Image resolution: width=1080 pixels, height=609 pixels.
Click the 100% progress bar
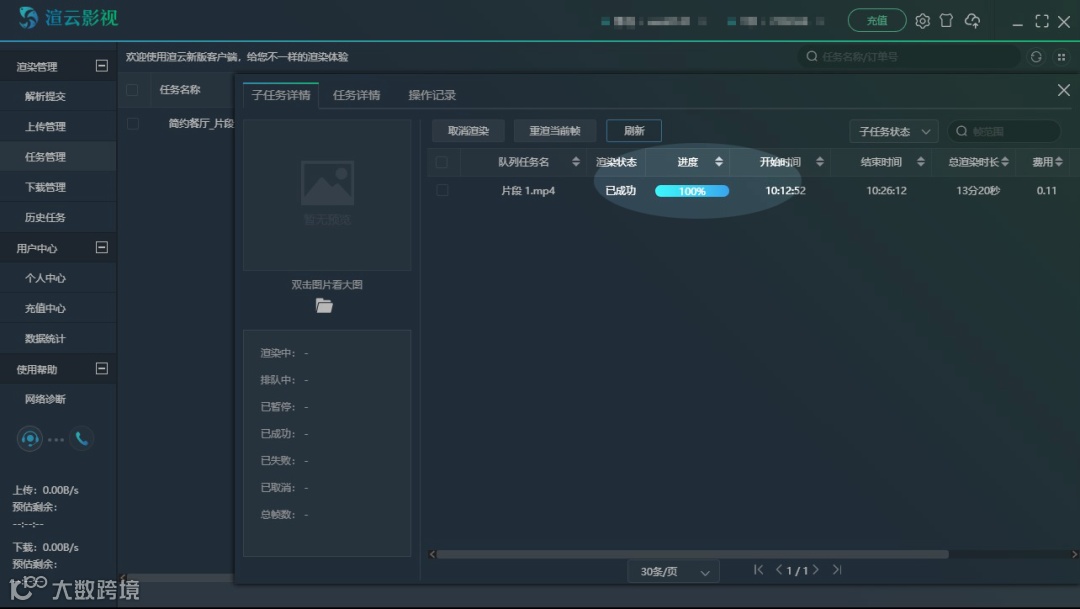pyautogui.click(x=692, y=191)
